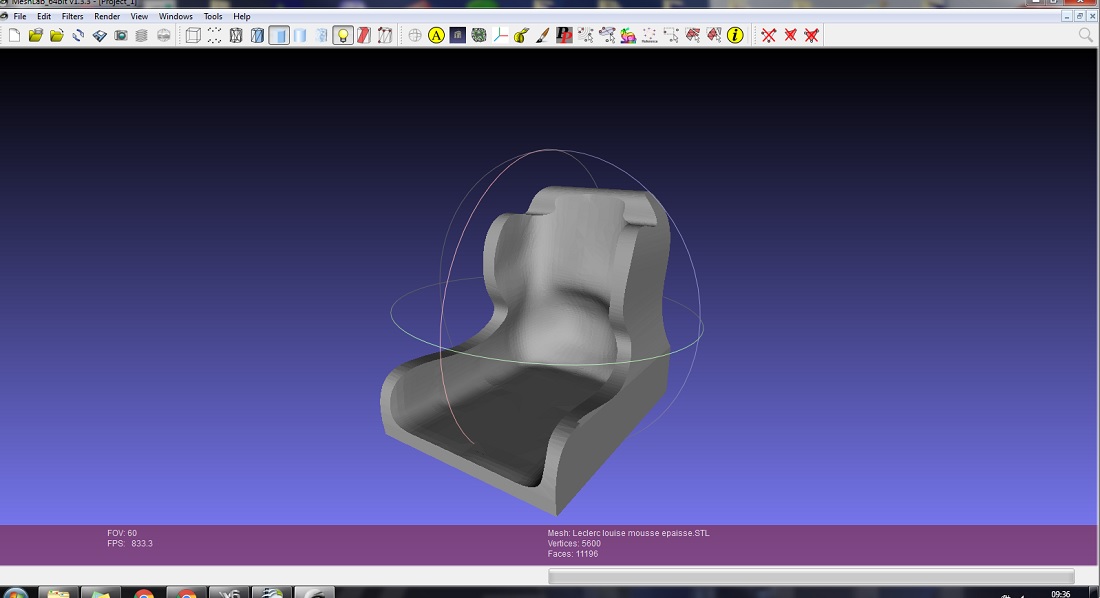This screenshot has width=1100, height=598.
Task: Open the Help menu
Action: (241, 16)
